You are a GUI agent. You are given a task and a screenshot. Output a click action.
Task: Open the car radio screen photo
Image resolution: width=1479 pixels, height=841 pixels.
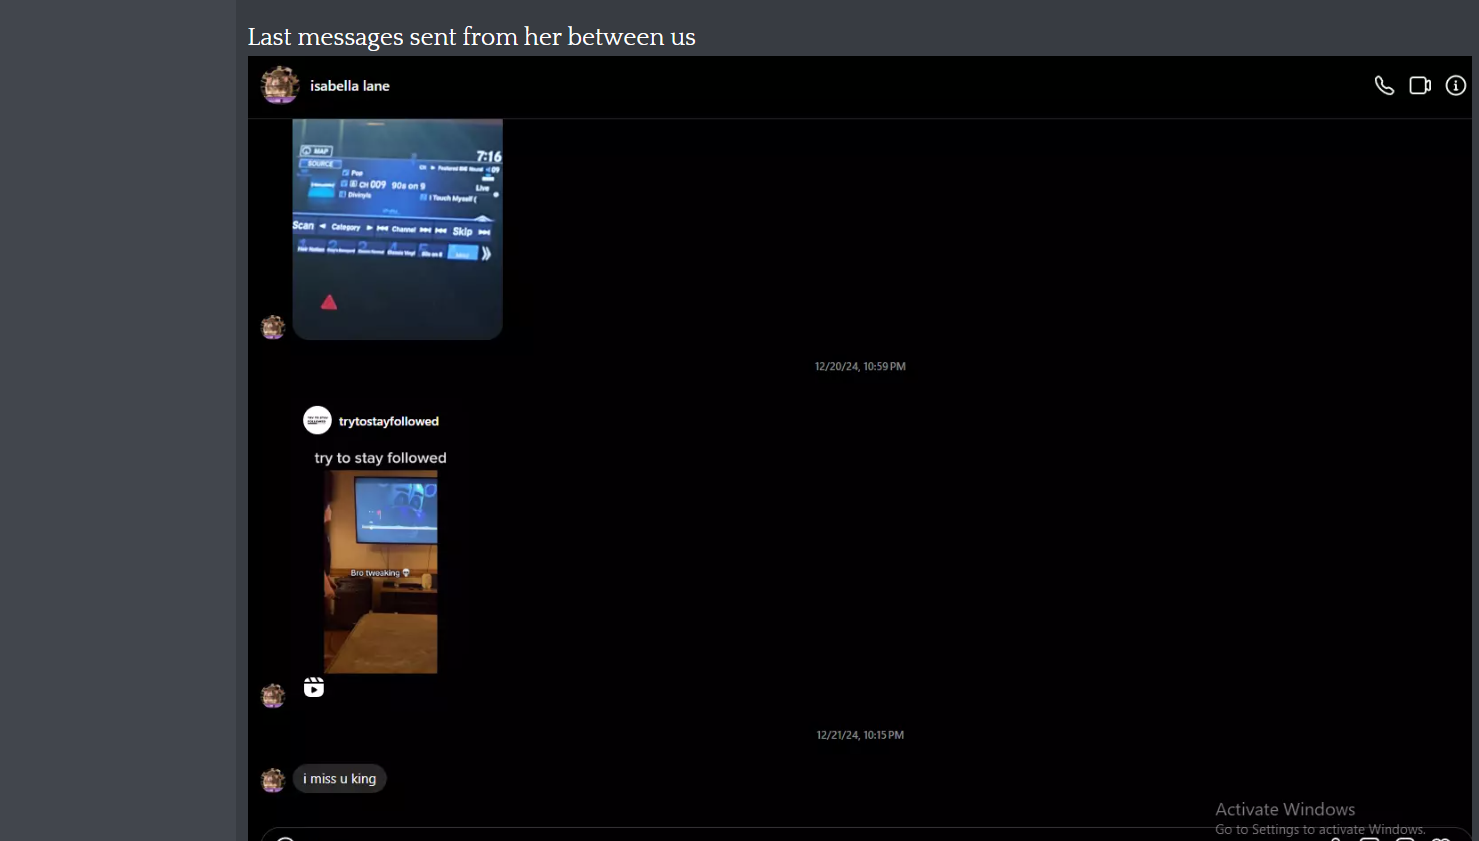(x=397, y=229)
